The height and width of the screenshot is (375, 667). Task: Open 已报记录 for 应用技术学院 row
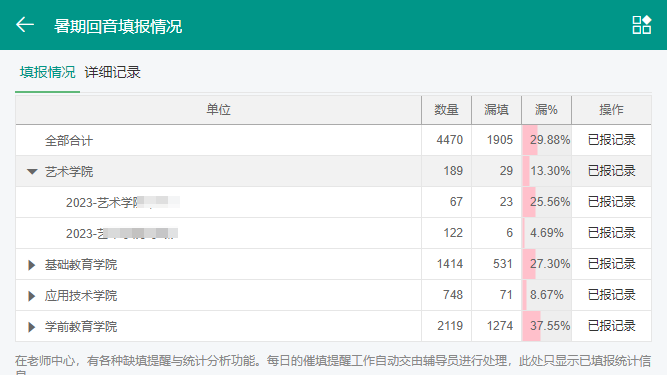pyautogui.click(x=611, y=295)
